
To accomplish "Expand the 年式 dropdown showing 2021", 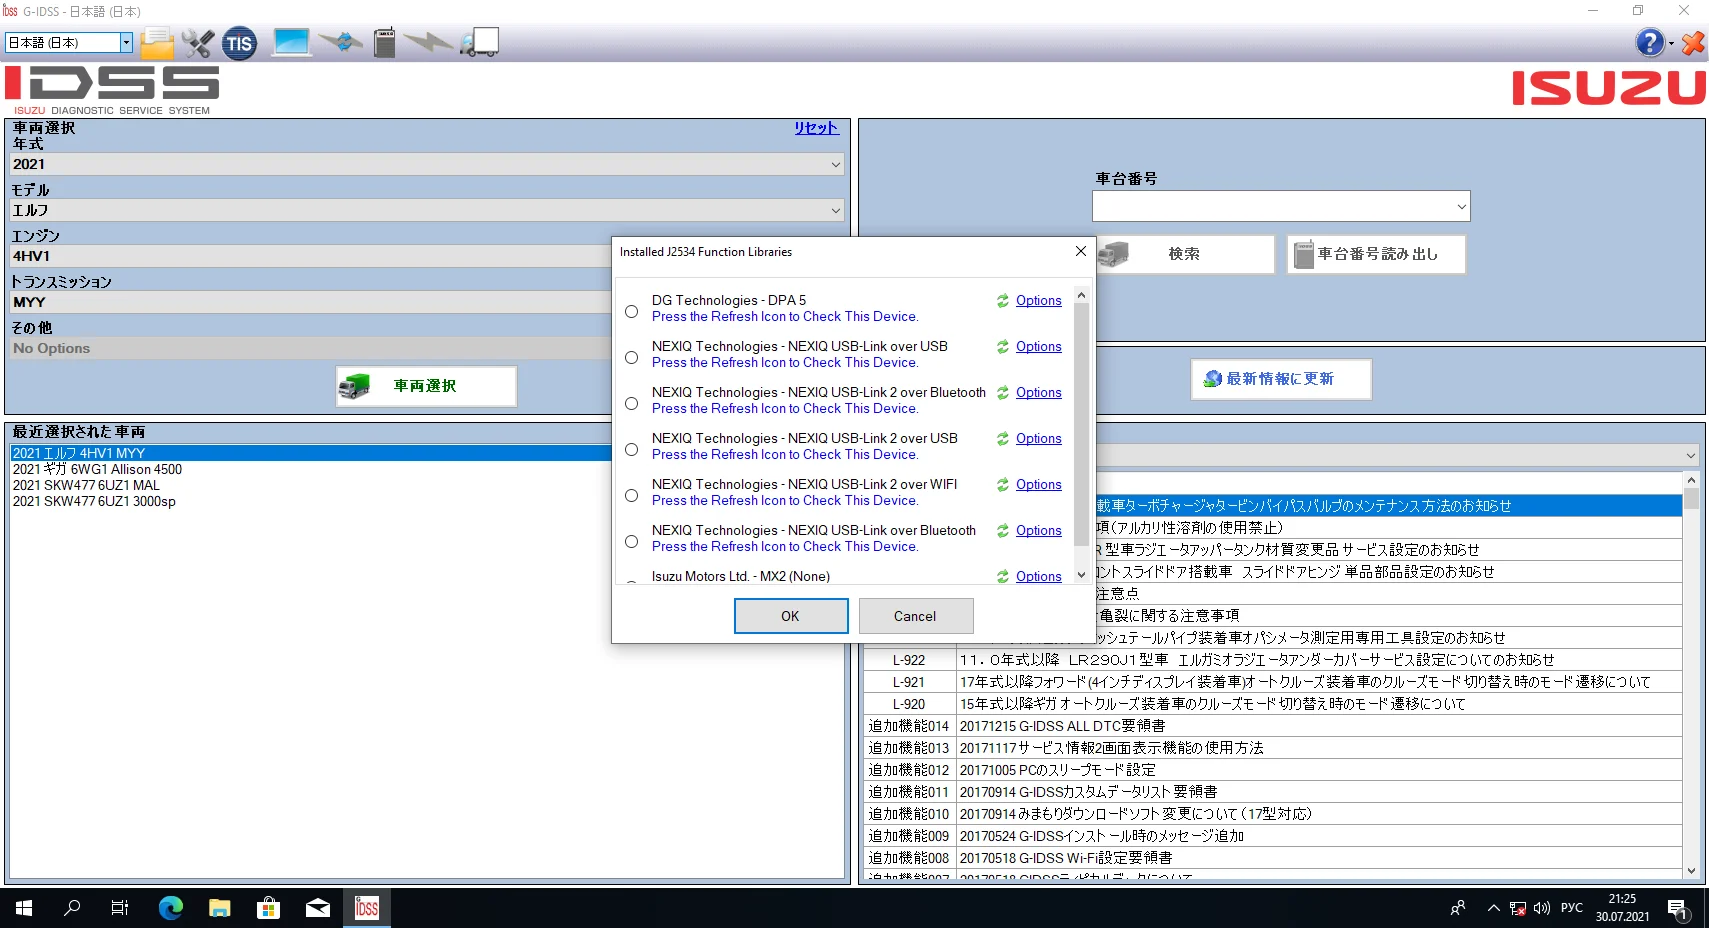I will (427, 164).
